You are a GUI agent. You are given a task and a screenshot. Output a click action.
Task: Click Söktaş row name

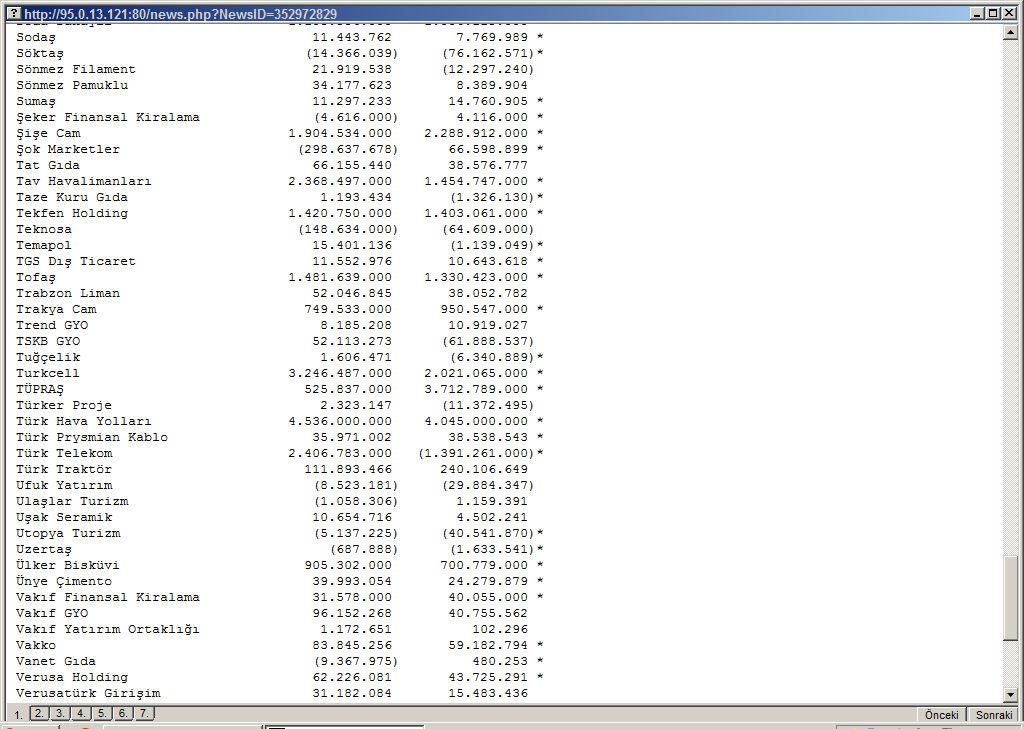(40, 53)
